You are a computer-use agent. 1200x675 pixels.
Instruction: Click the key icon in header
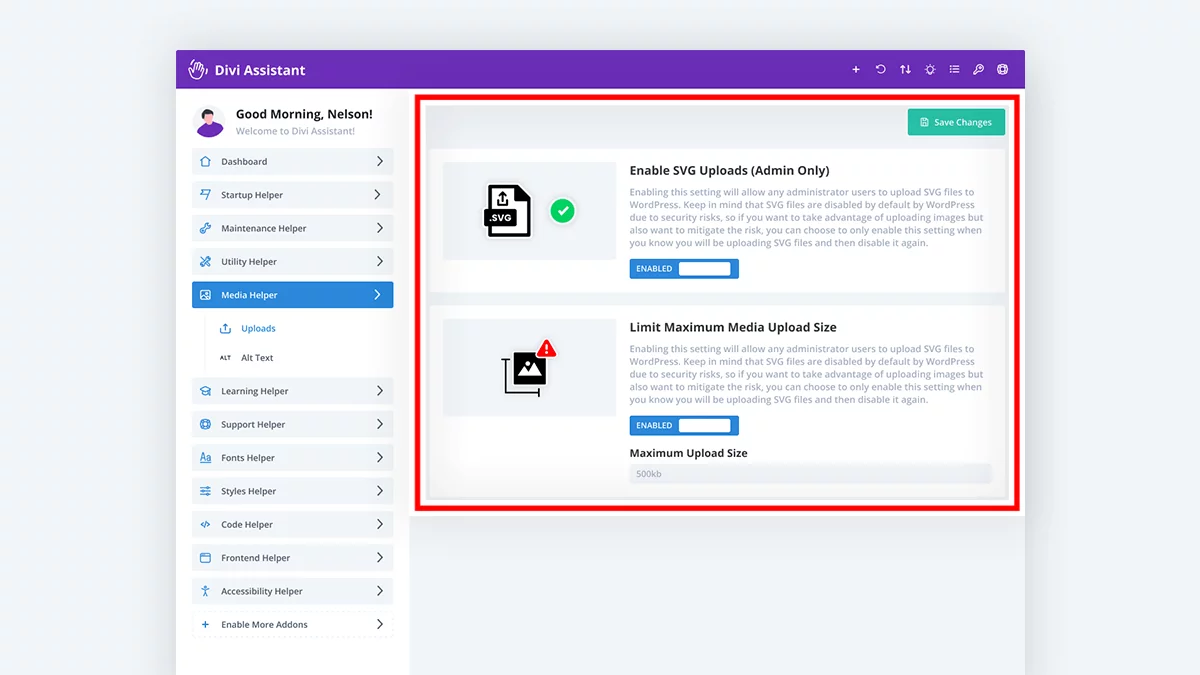978,70
